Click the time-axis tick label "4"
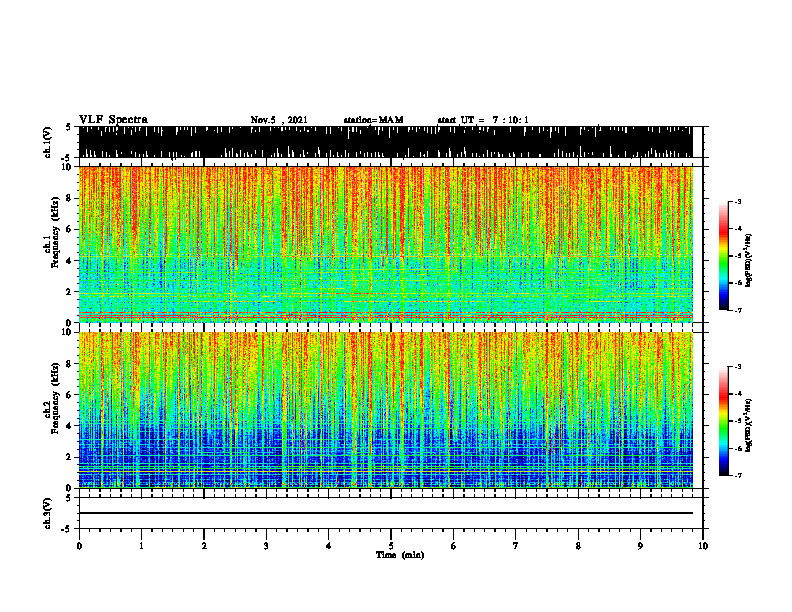 click(x=329, y=546)
